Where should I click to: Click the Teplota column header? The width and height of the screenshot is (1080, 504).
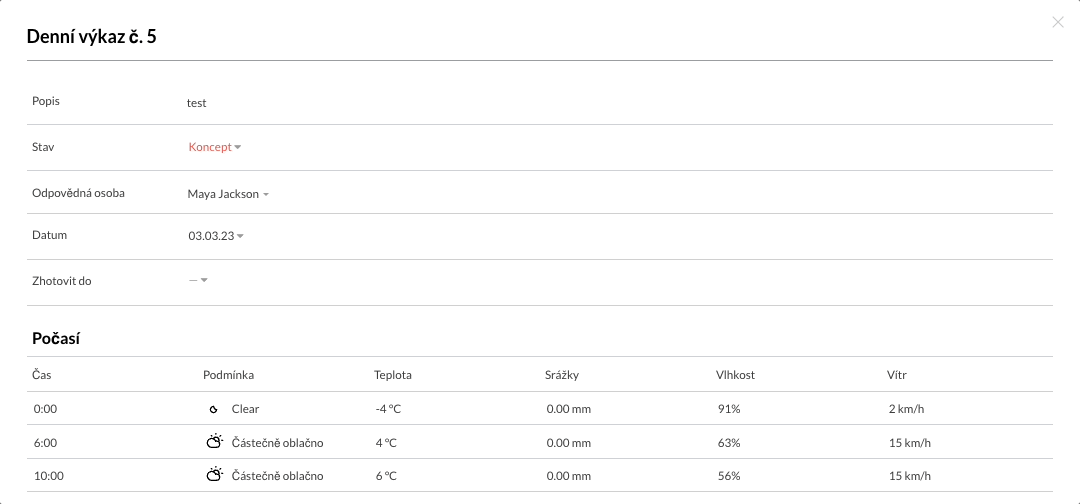click(393, 375)
